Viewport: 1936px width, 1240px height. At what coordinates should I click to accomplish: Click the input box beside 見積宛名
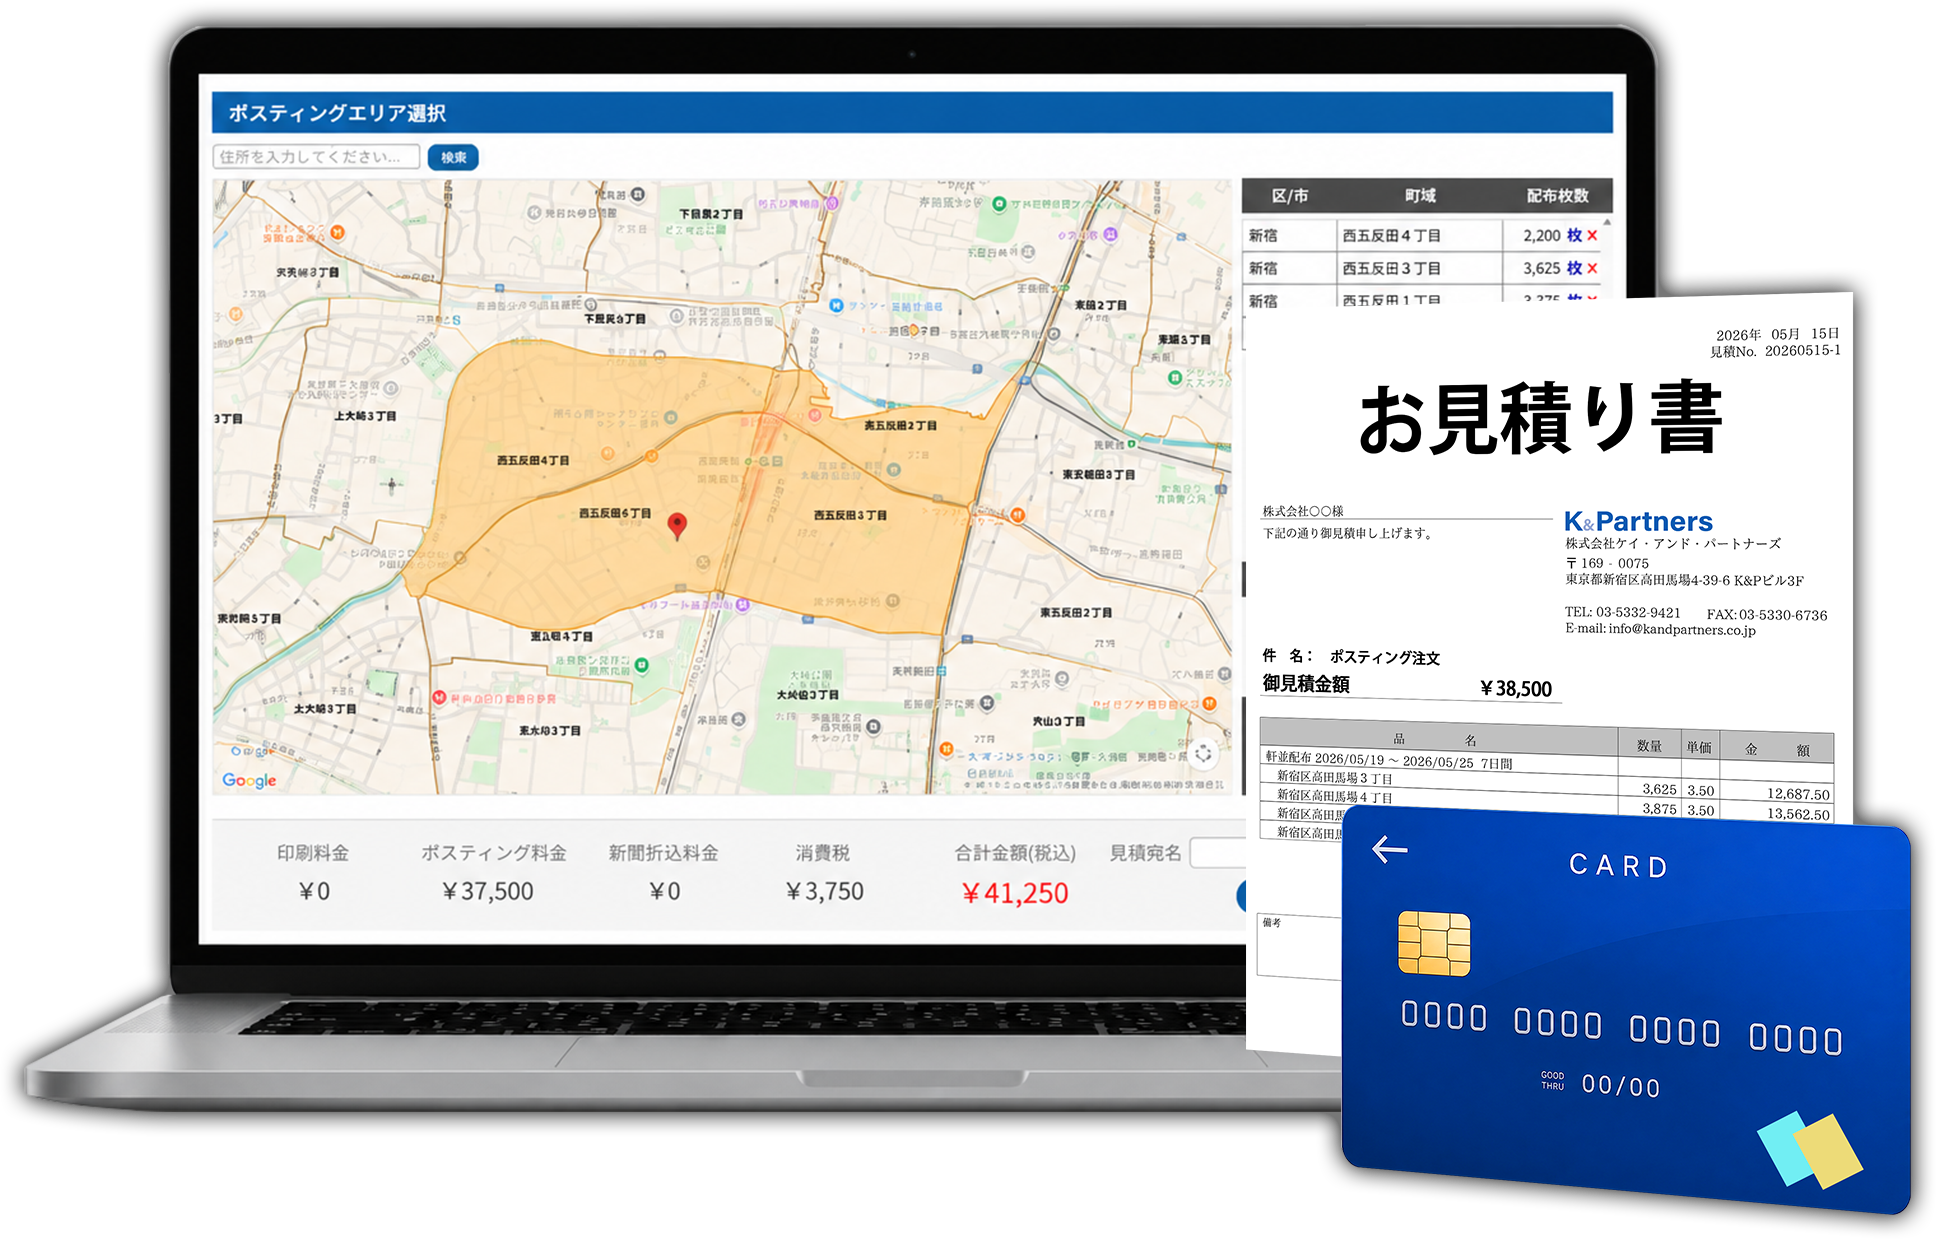pos(1218,853)
